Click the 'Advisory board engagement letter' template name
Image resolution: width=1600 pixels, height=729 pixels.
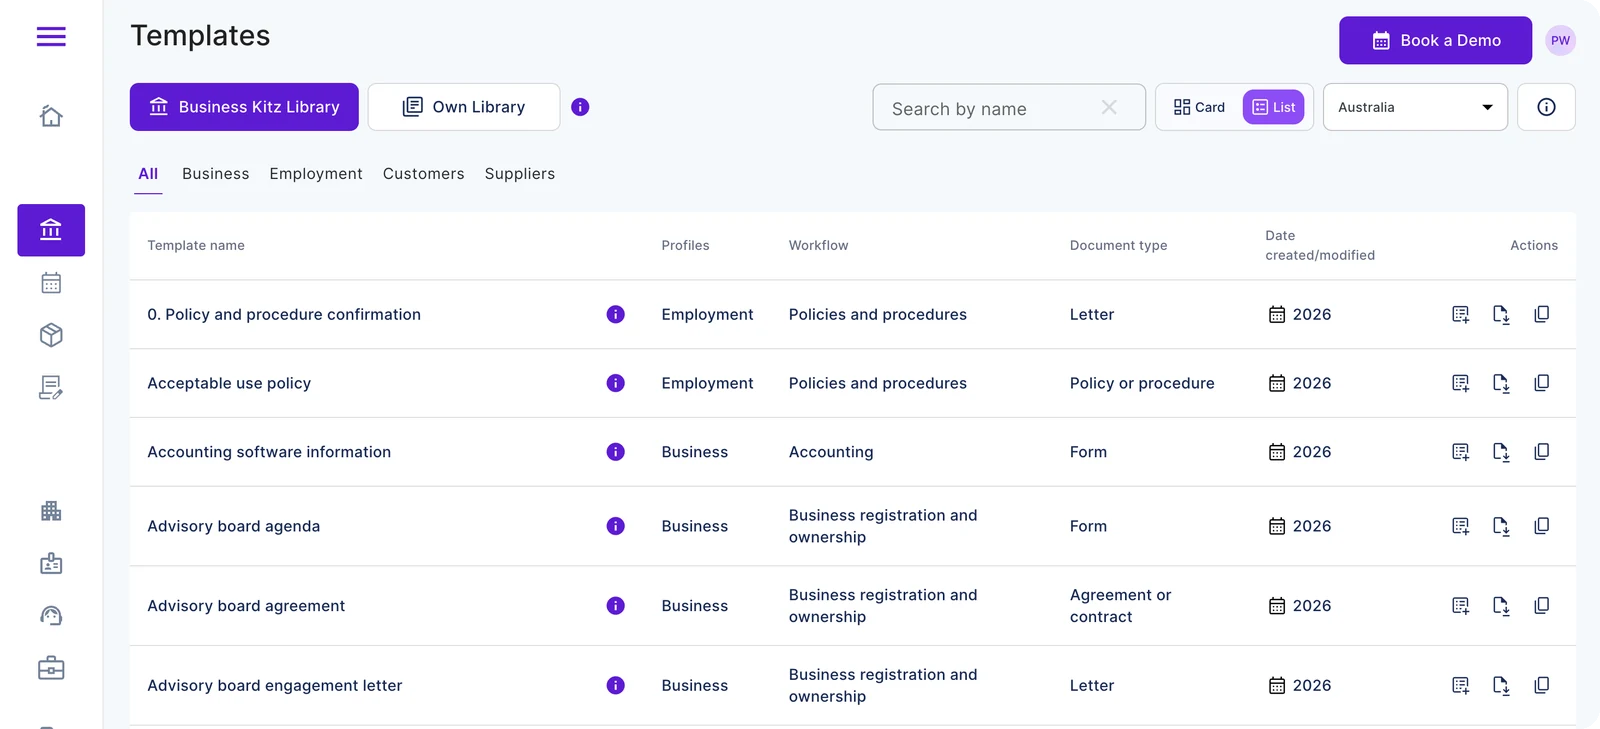275,685
